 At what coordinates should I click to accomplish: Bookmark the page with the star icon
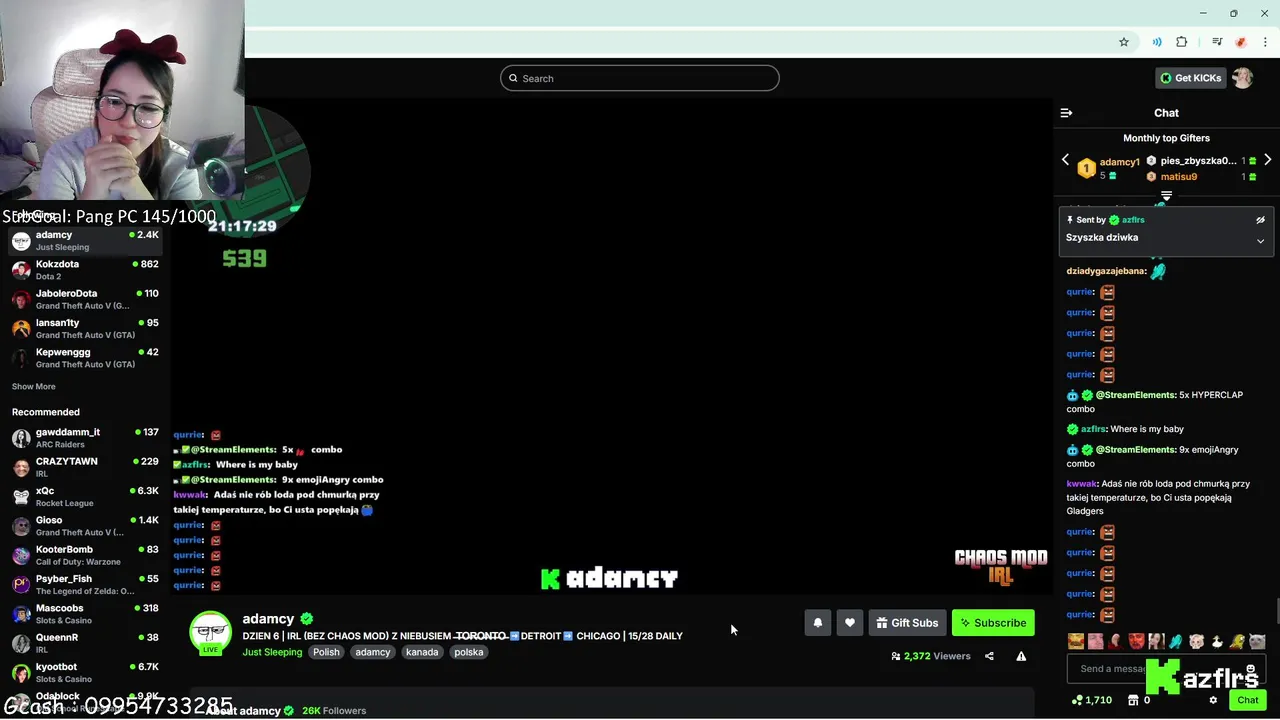pos(1124,42)
